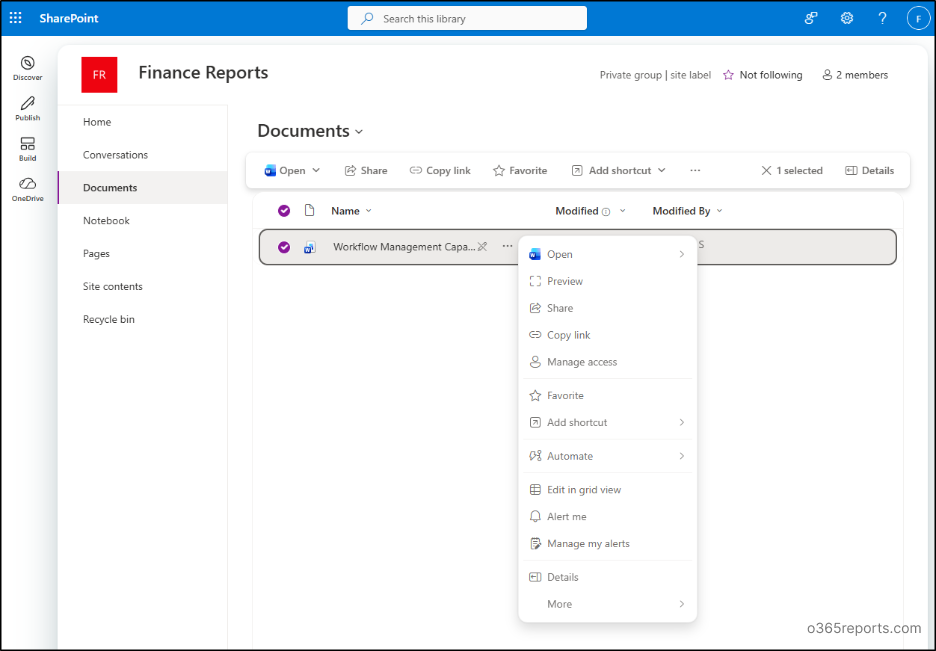Clear selection with 1 selected X
Screen dimensions: 936x651
tap(767, 171)
